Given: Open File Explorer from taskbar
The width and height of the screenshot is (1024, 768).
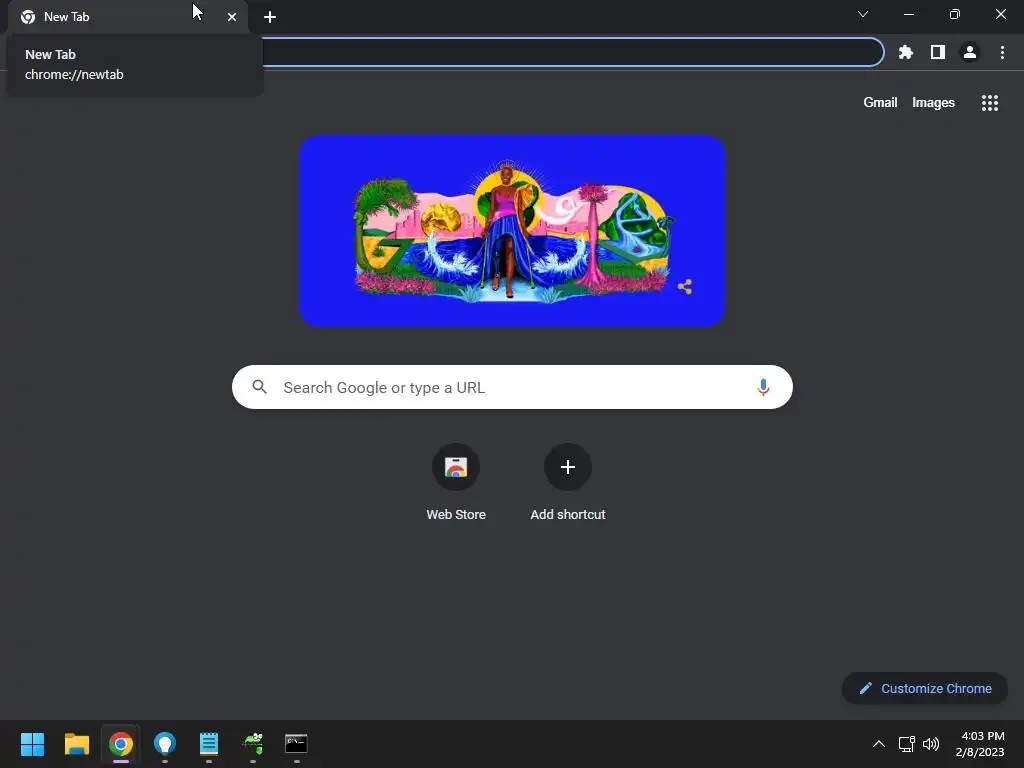Looking at the screenshot, I should click(x=76, y=744).
